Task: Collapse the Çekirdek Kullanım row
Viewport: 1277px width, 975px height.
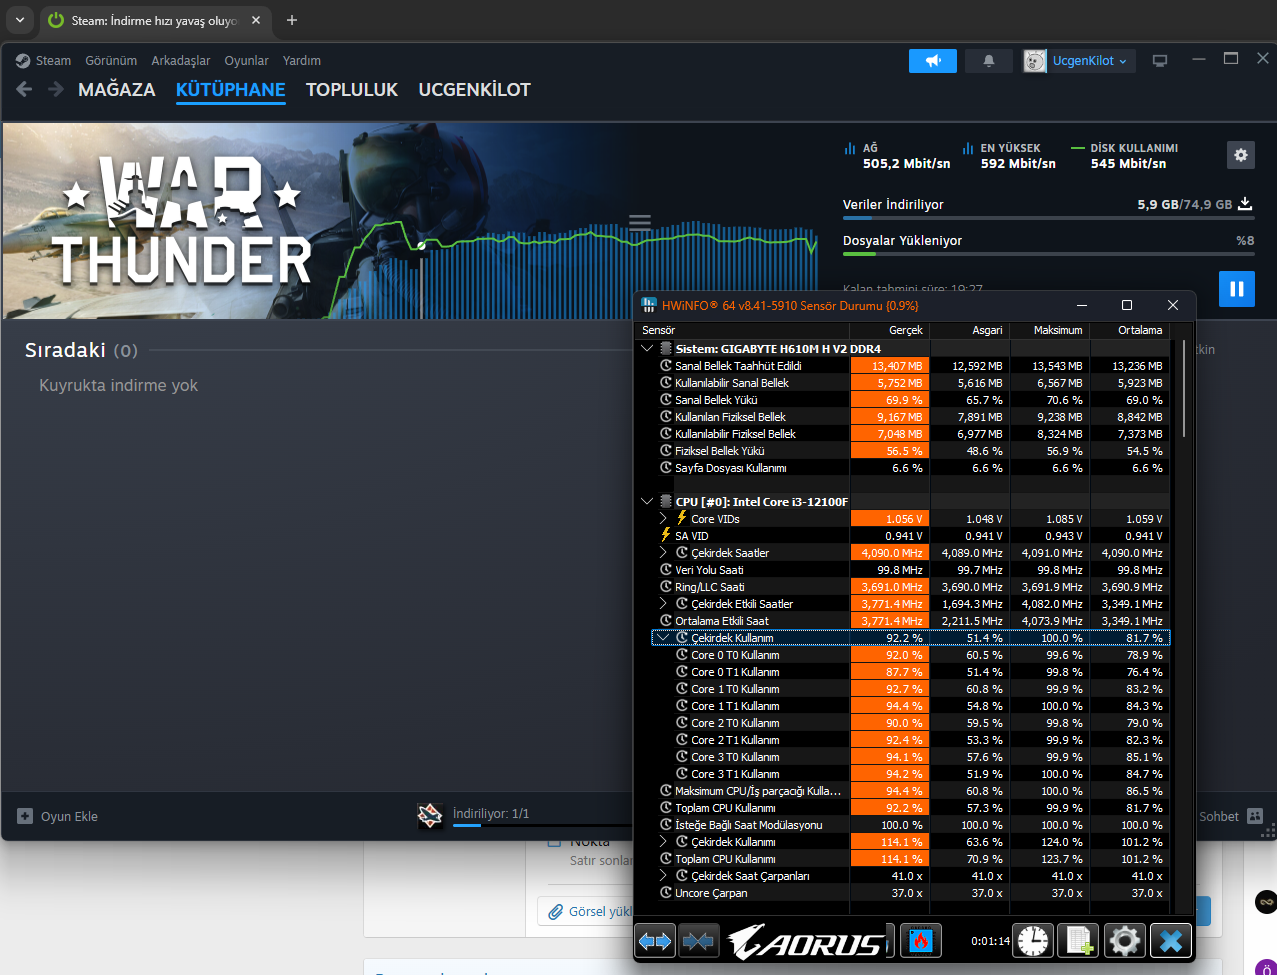Action: click(x=663, y=638)
